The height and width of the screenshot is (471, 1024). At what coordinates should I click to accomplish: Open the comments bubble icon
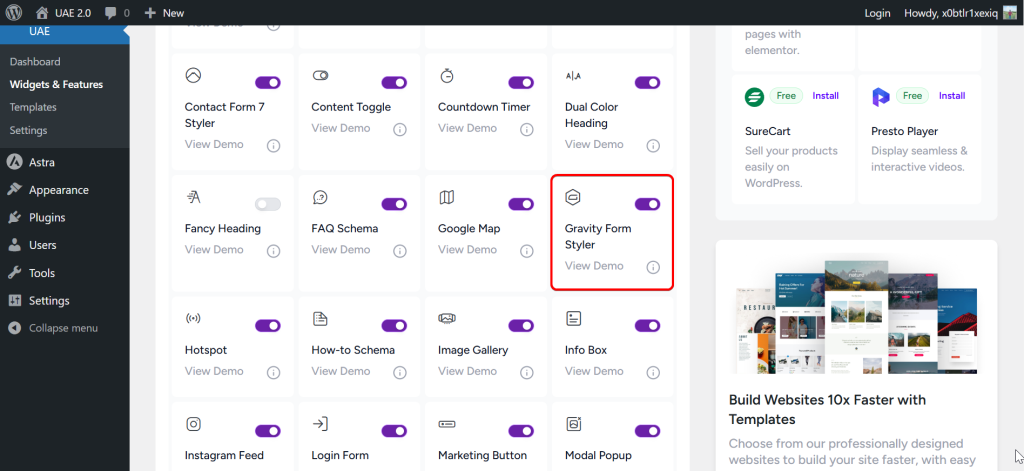coord(110,12)
